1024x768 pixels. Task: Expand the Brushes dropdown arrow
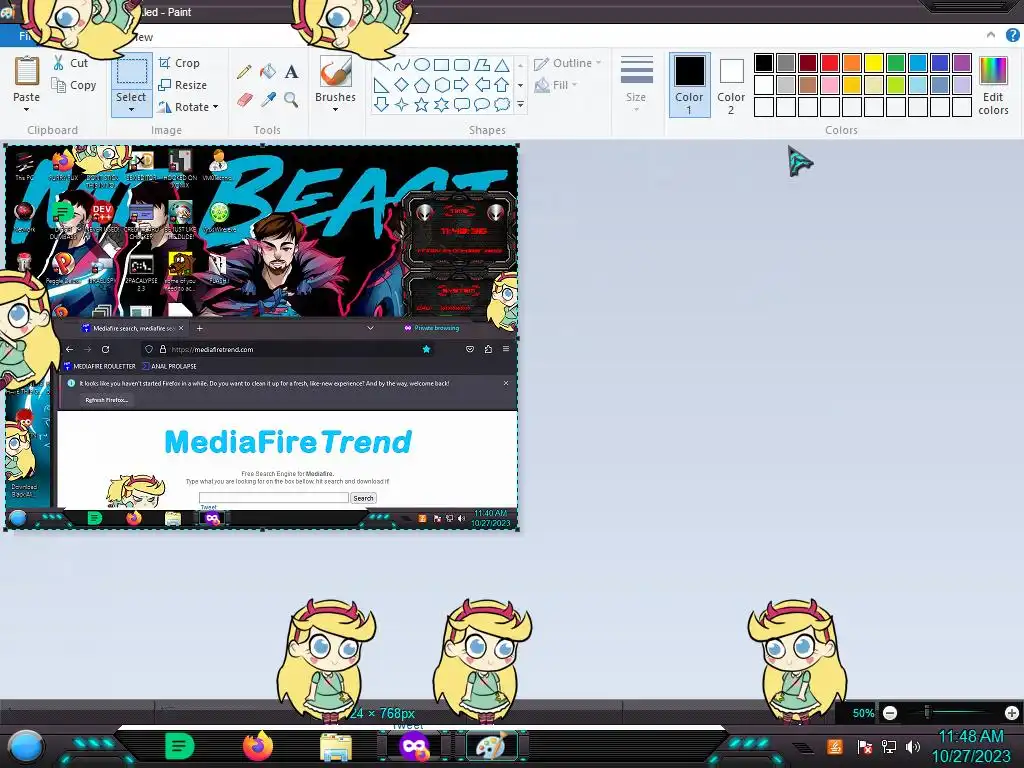tap(336, 110)
